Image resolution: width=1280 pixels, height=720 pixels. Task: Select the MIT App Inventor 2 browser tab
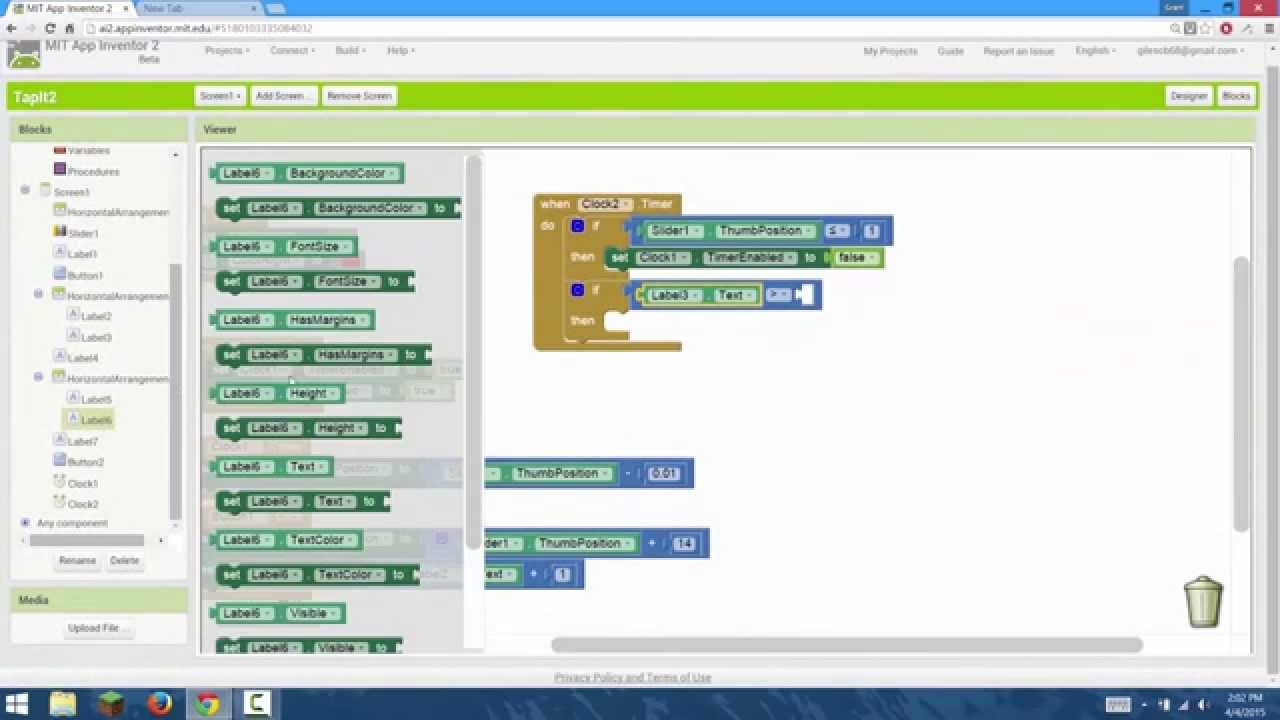click(x=70, y=8)
